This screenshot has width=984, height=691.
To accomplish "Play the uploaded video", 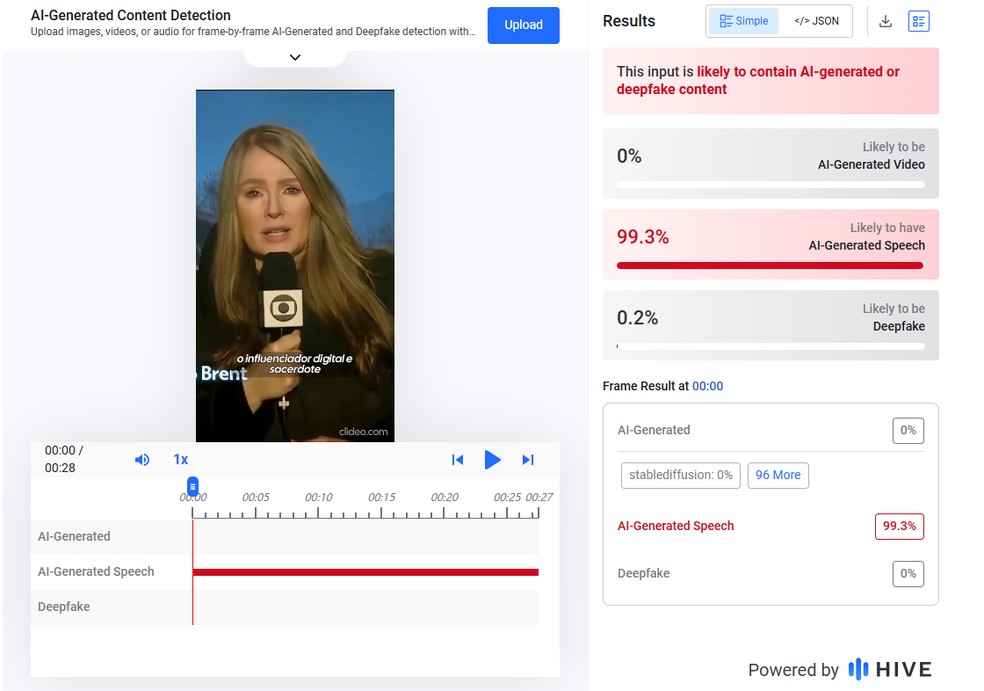I will click(492, 460).
